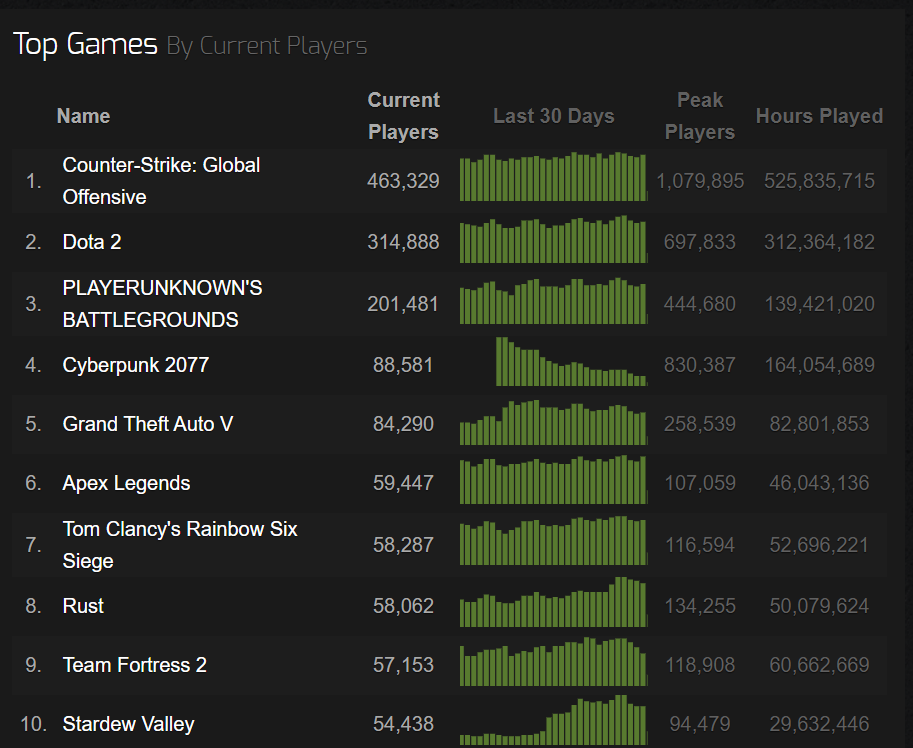Click the Apex Legends 30-day chart
913x748 pixels.
point(553,480)
